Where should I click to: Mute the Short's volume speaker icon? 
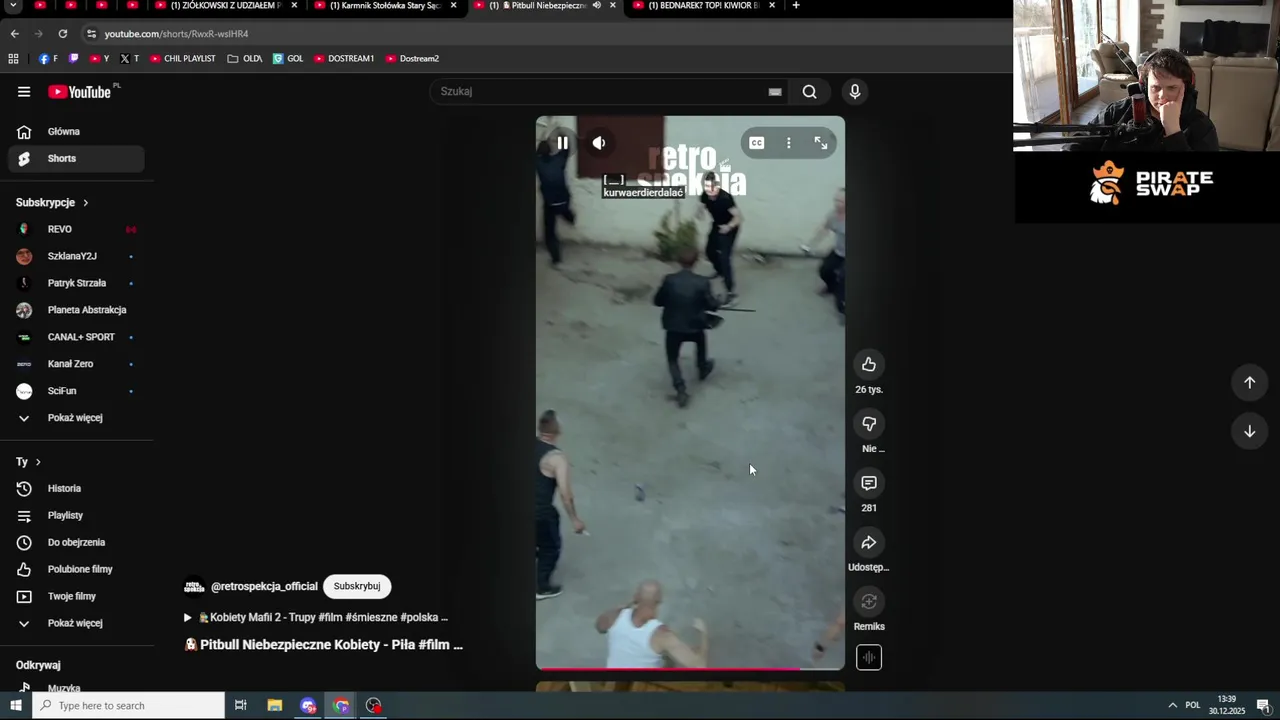(598, 143)
